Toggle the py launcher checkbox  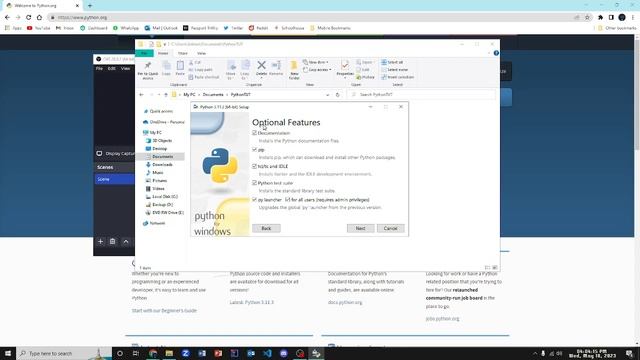click(255, 200)
